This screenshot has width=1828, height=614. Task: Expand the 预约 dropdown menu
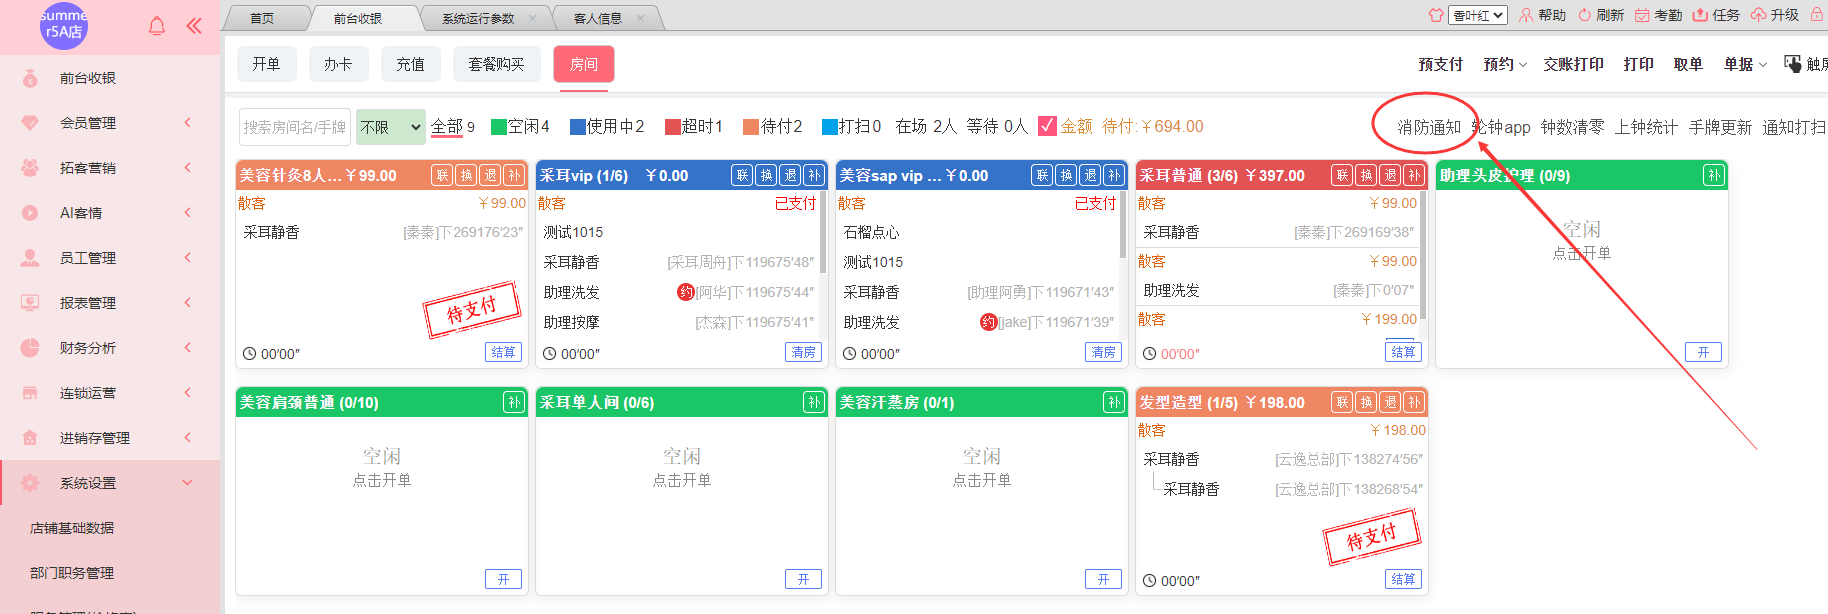point(1505,64)
